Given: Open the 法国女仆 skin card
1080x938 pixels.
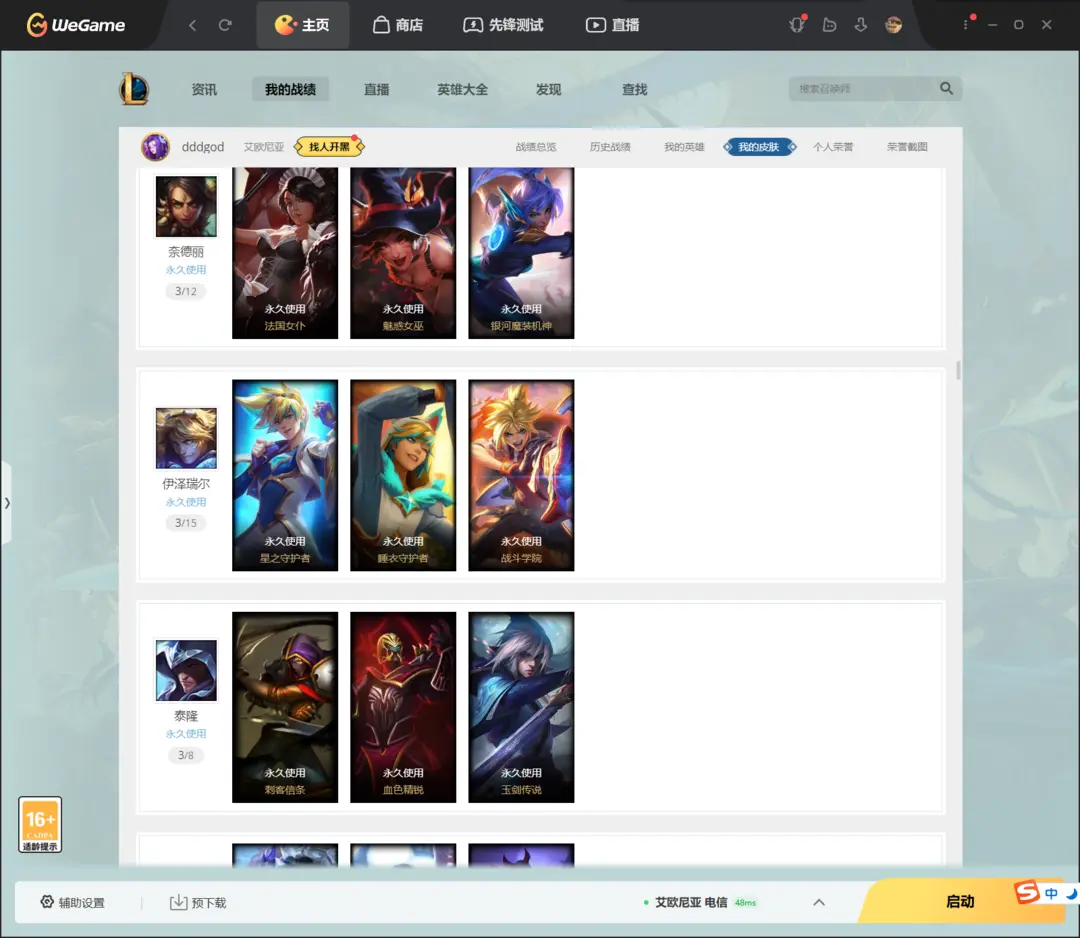Looking at the screenshot, I should pyautogui.click(x=285, y=253).
